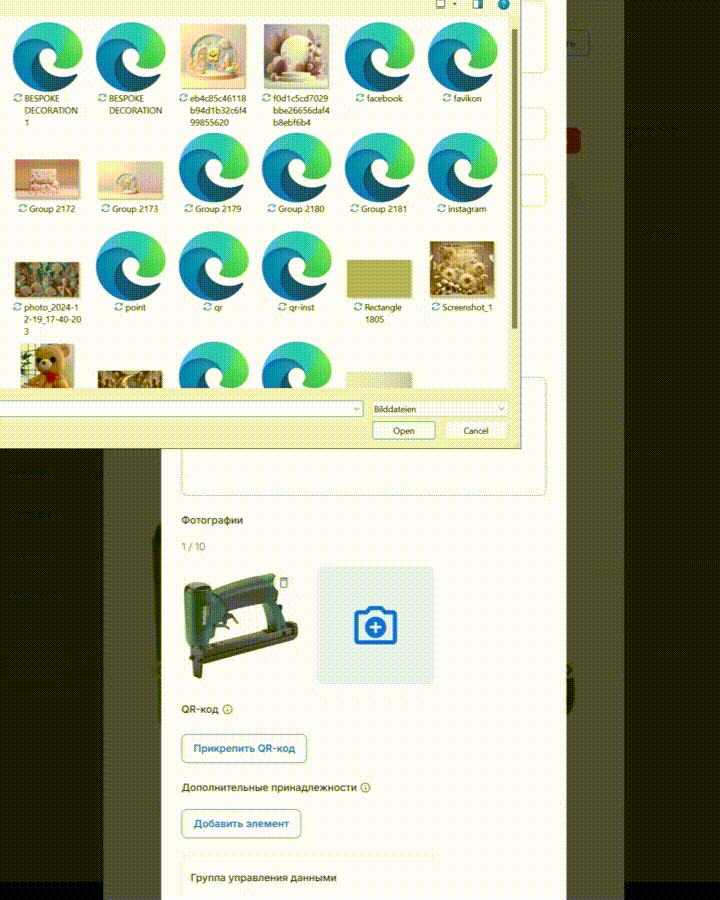720x900 pixels.
Task: Select the teddy bear image thumbnail
Action: (47, 366)
